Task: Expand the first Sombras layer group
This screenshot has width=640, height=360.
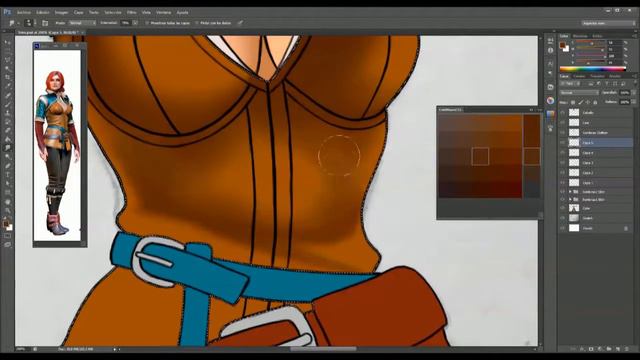Action: click(x=570, y=191)
